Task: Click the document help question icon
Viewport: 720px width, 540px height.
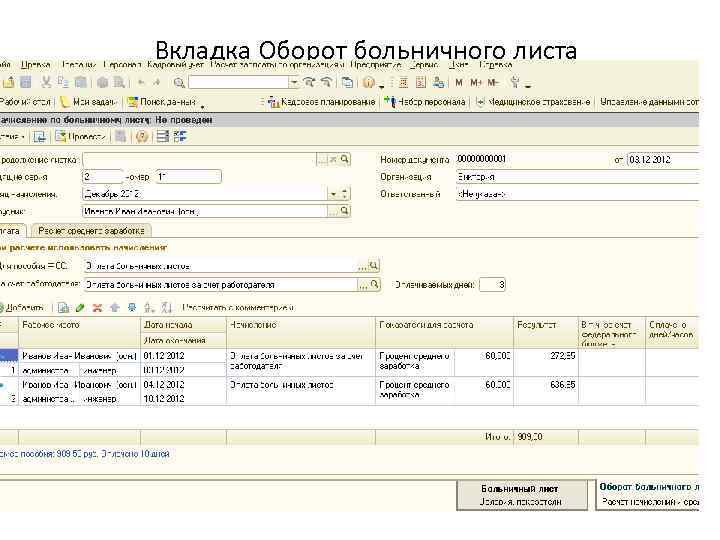Action: [x=142, y=137]
